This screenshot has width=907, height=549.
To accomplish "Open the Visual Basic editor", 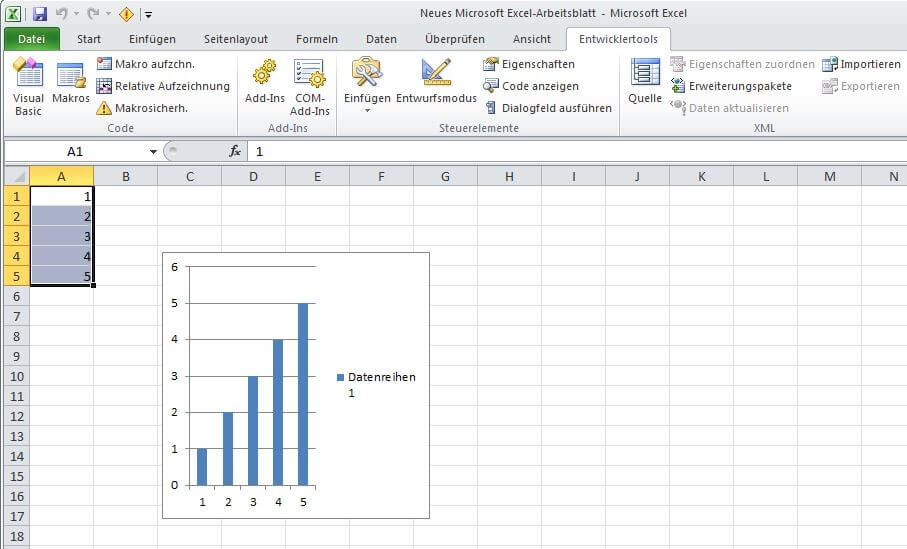I will 28,87.
